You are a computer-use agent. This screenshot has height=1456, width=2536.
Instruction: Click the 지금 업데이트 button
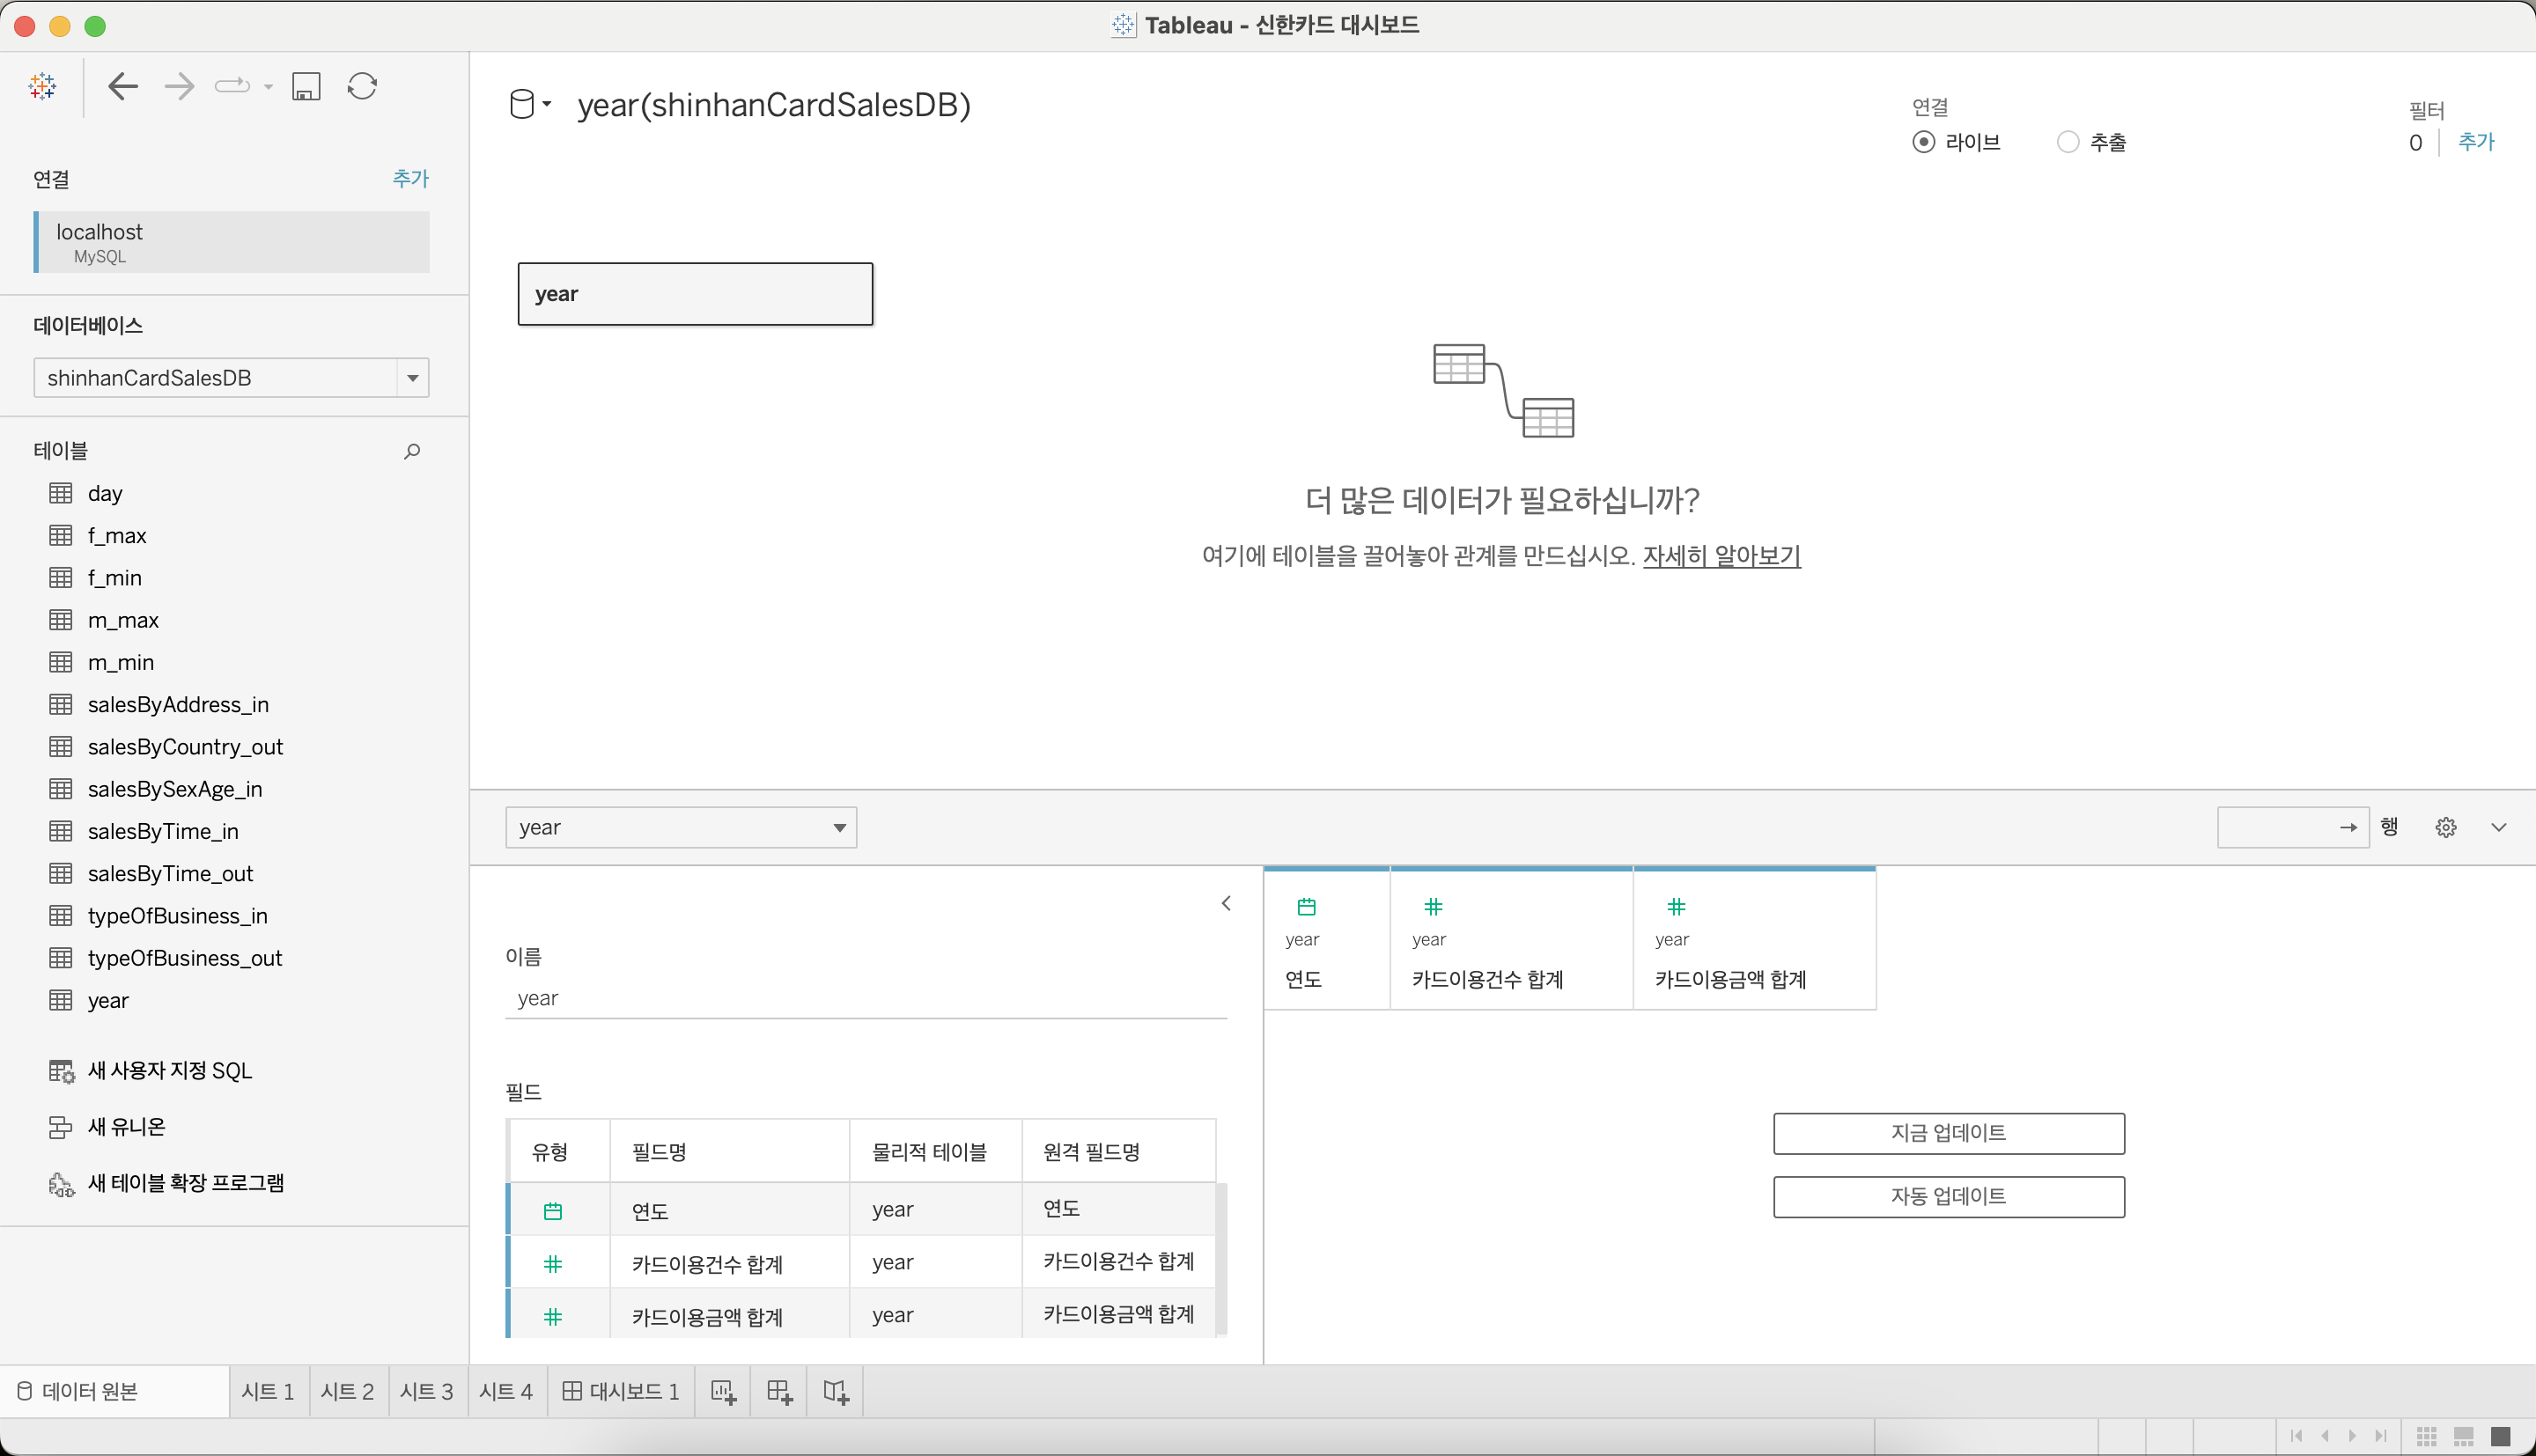click(x=1947, y=1133)
